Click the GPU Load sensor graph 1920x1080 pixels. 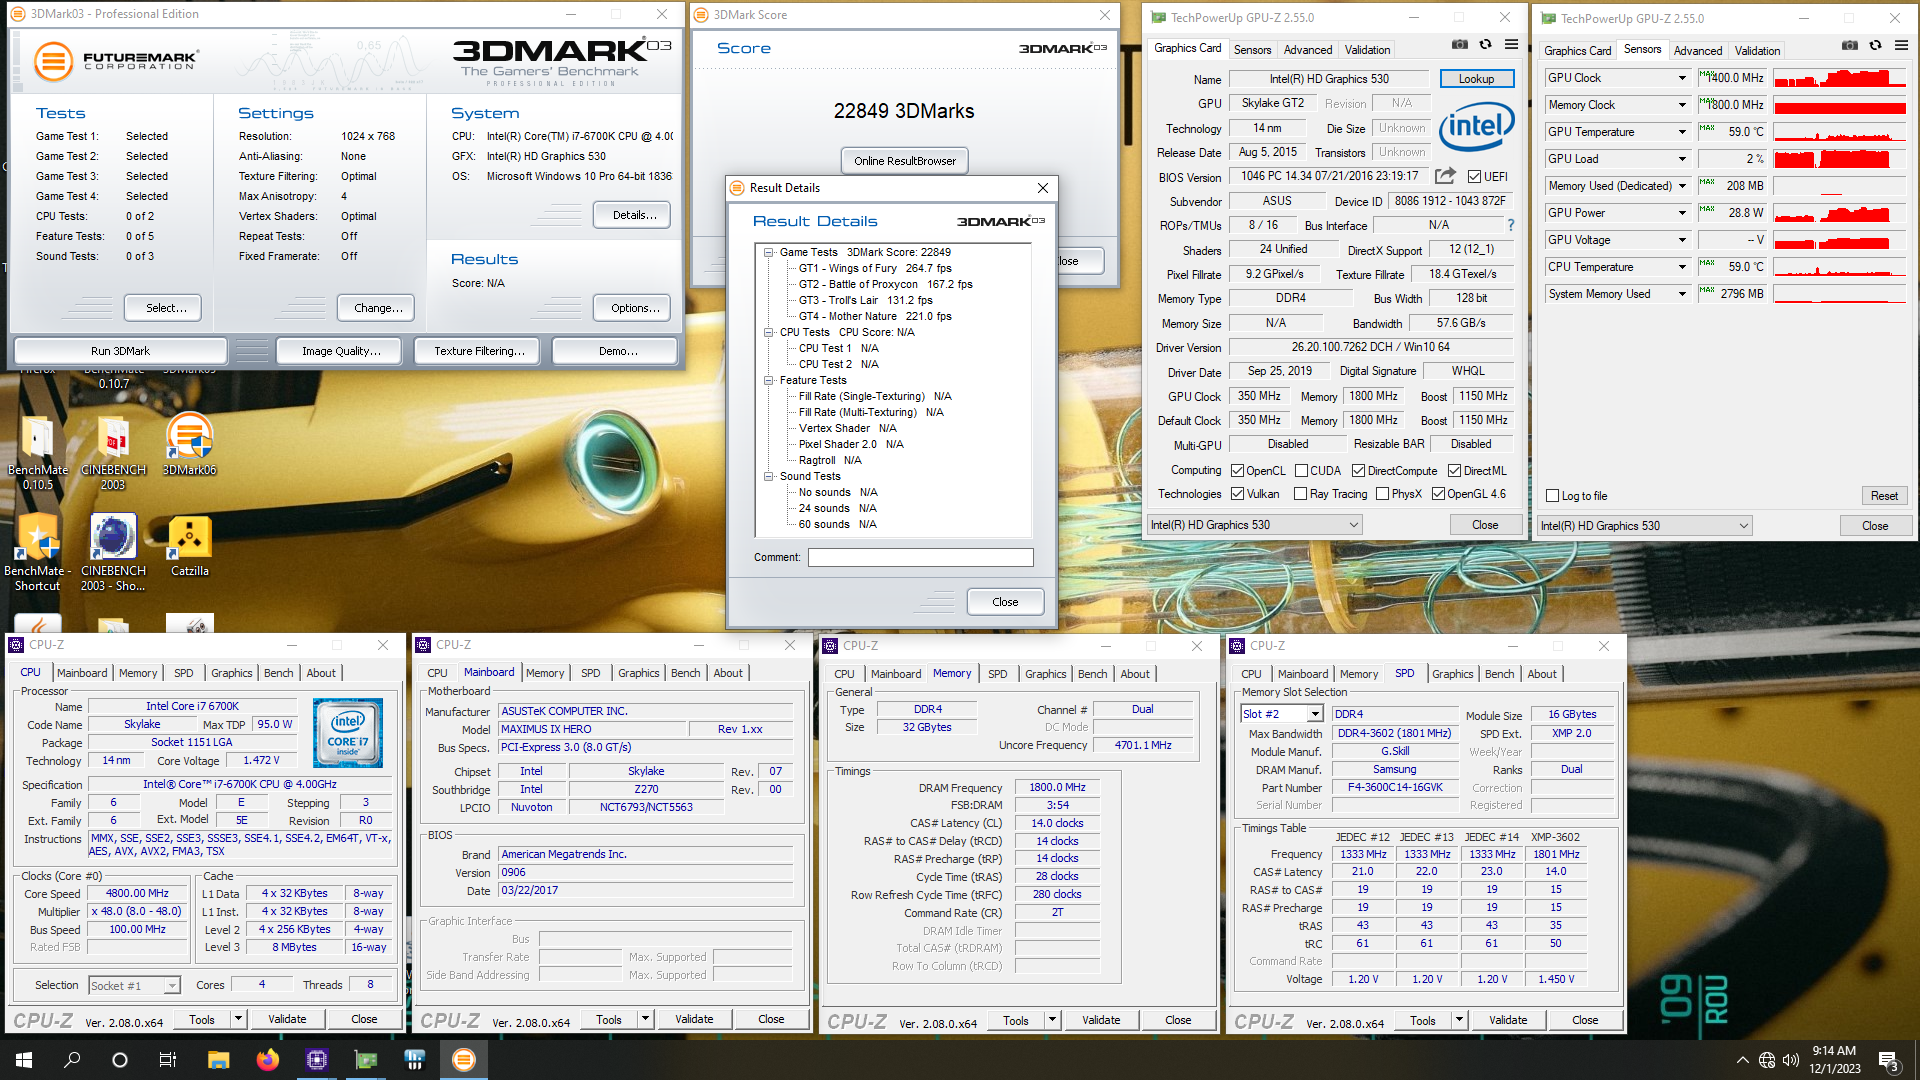[1840, 159]
